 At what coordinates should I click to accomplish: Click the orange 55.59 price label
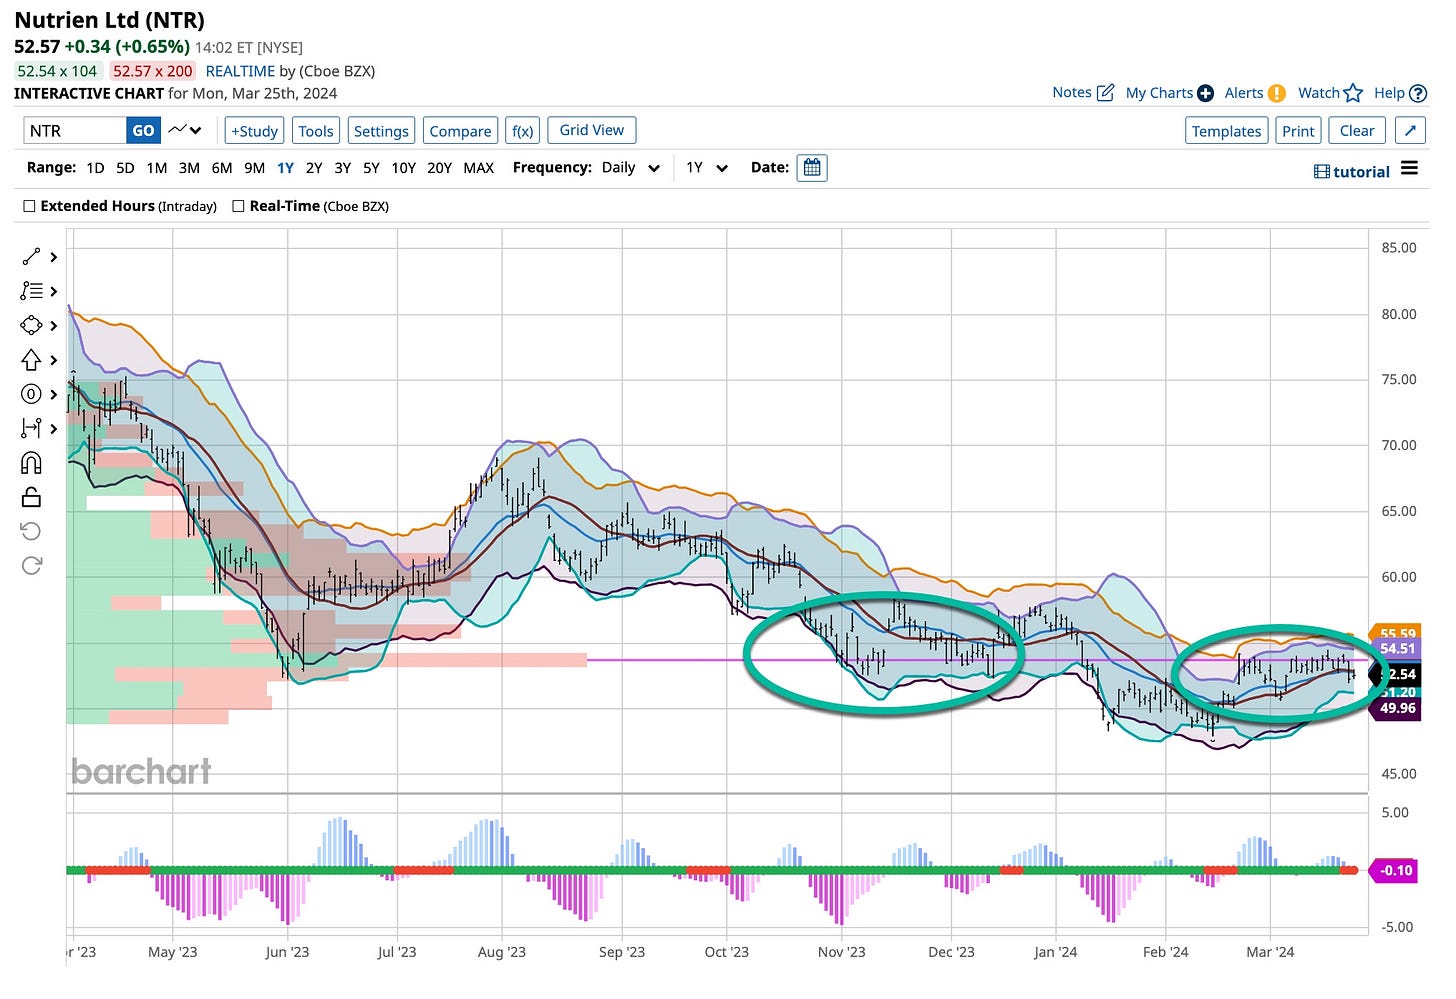click(x=1398, y=633)
